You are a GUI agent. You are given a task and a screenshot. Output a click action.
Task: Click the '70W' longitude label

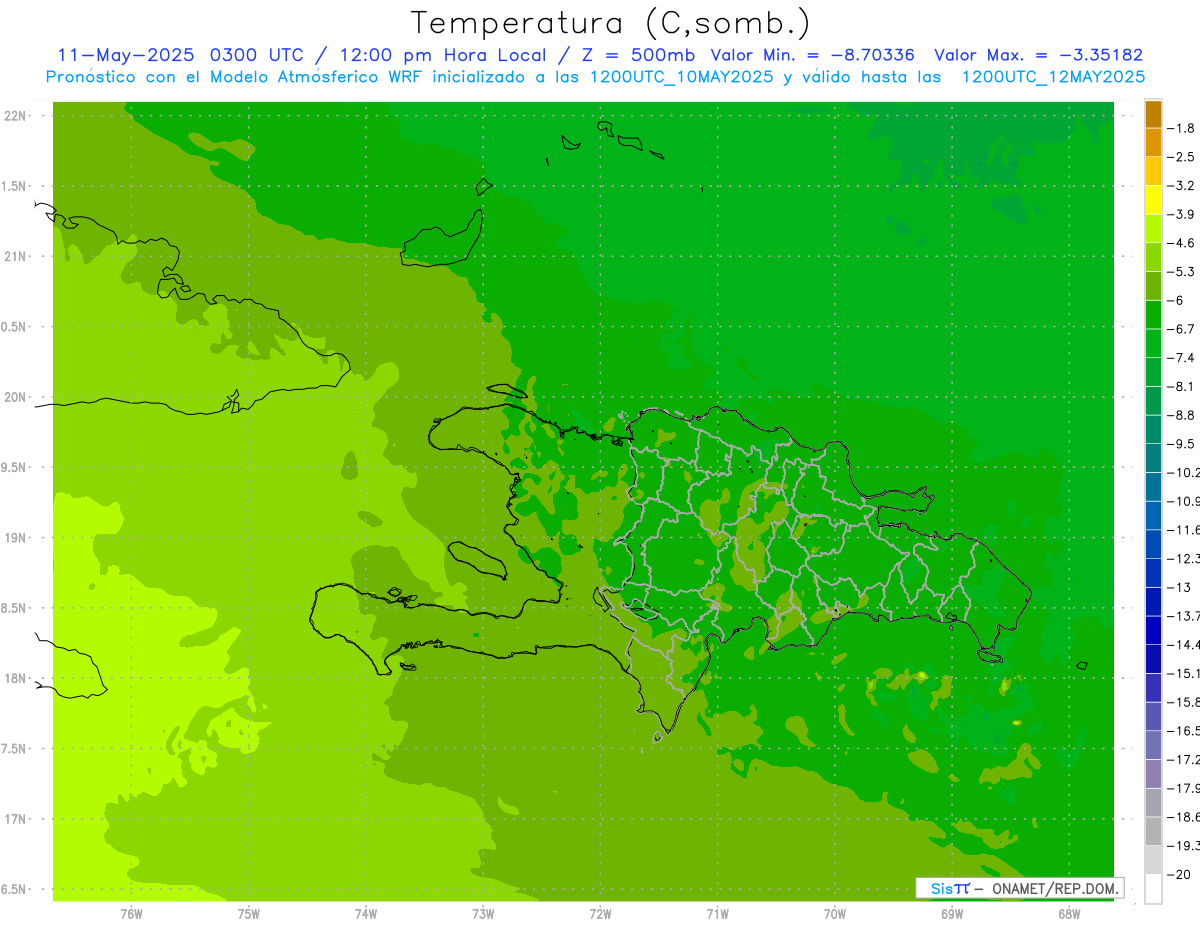click(834, 913)
